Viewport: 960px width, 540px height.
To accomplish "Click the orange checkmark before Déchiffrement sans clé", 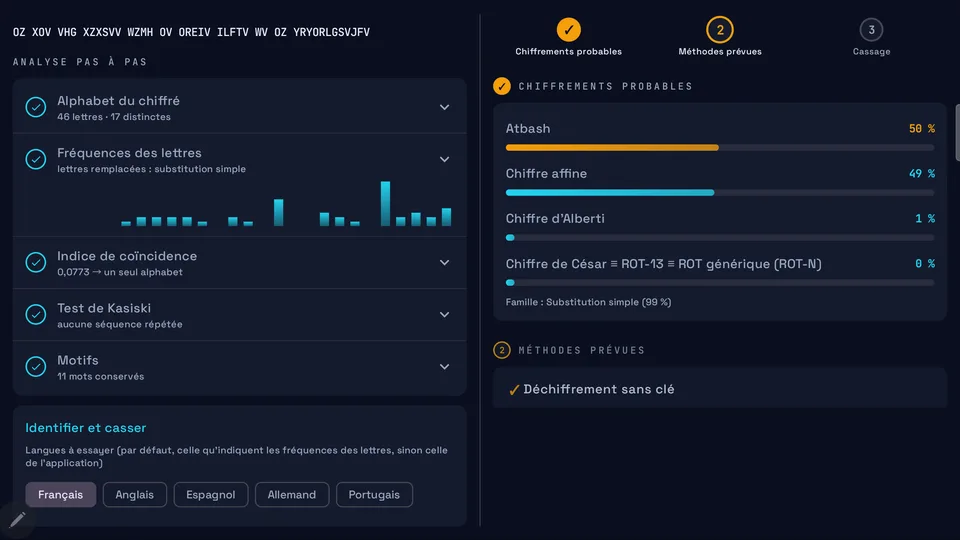I will [x=514, y=389].
